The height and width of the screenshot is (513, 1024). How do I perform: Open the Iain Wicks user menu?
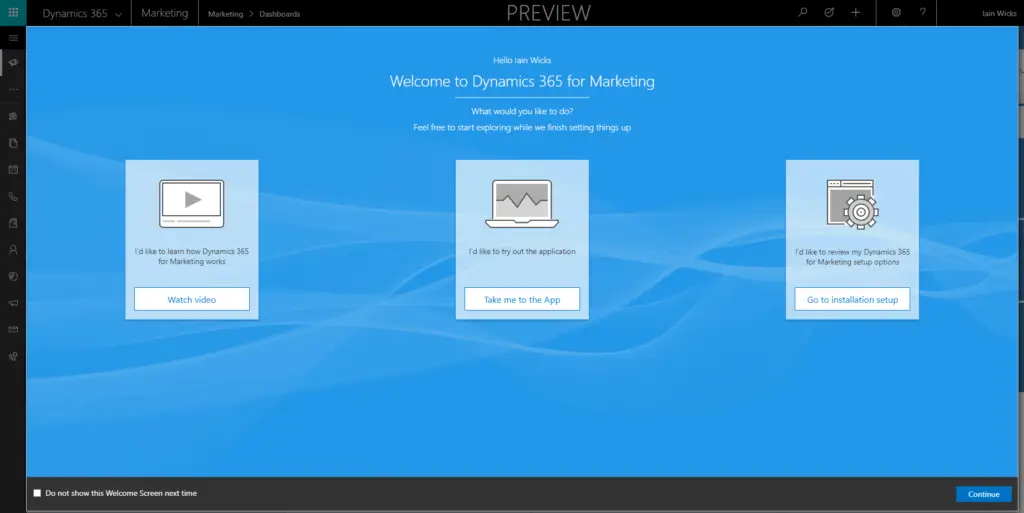coord(999,13)
